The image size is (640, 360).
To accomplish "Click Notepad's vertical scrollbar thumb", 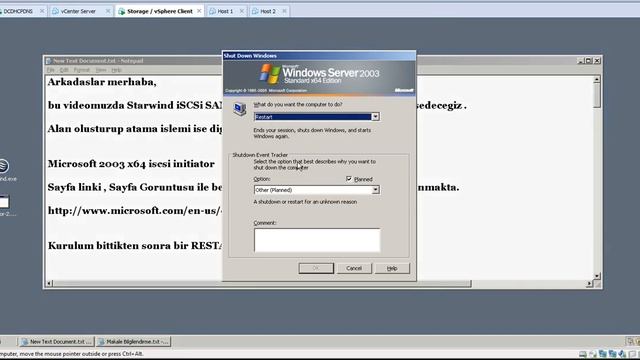I will [597, 96].
